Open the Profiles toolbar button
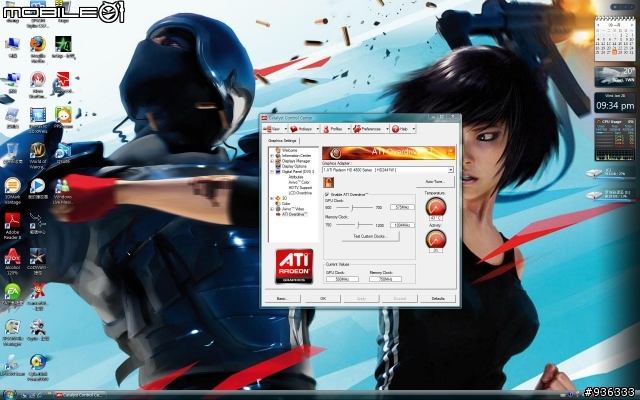640x400 pixels. point(333,129)
